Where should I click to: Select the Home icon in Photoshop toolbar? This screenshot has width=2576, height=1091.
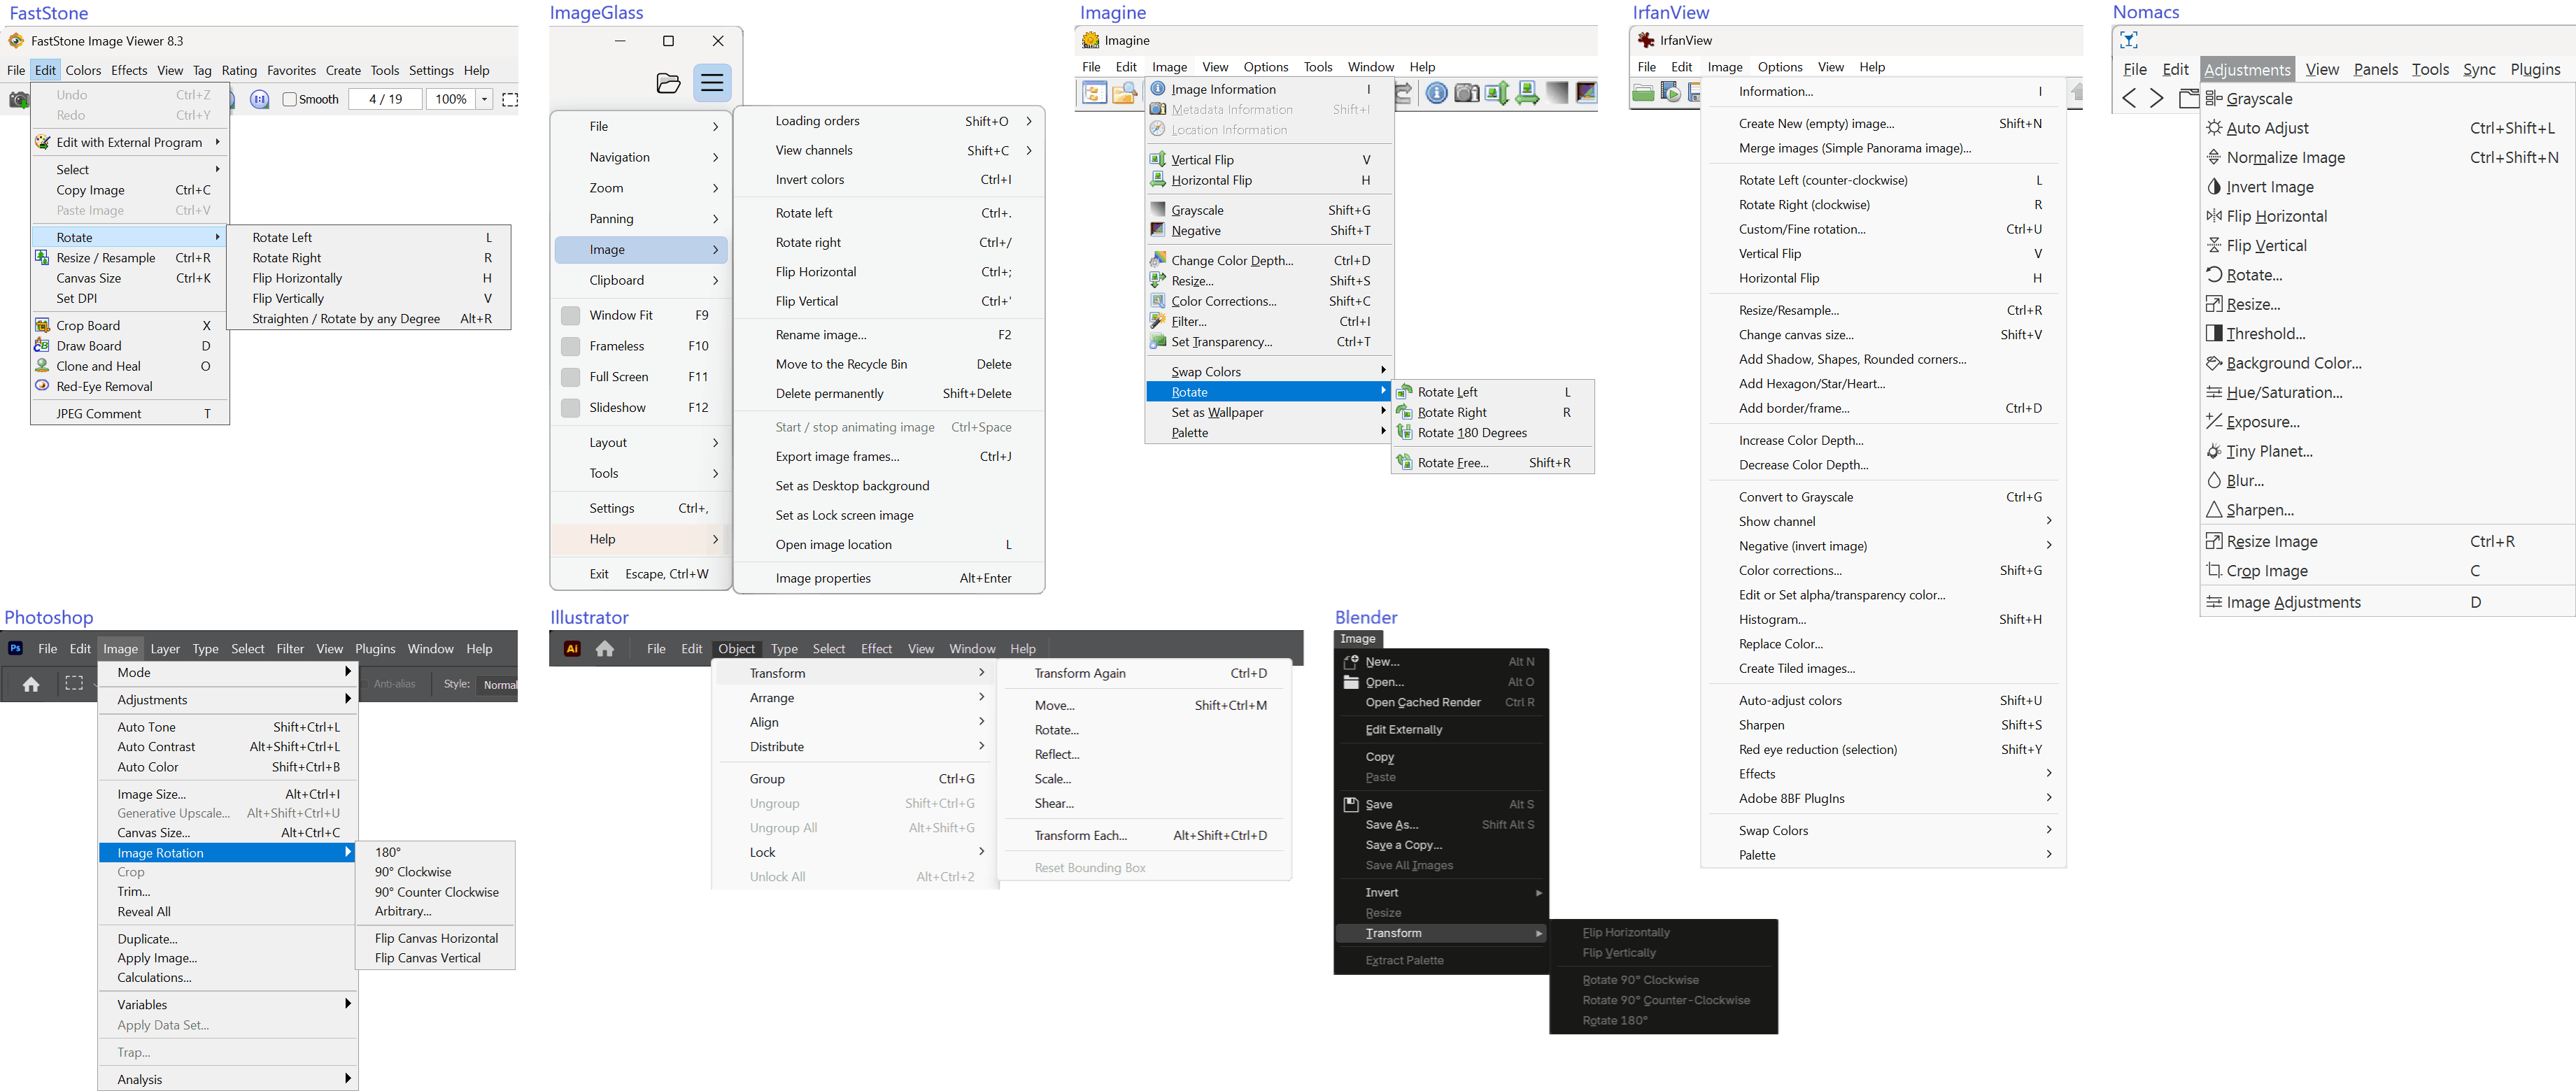(x=30, y=684)
